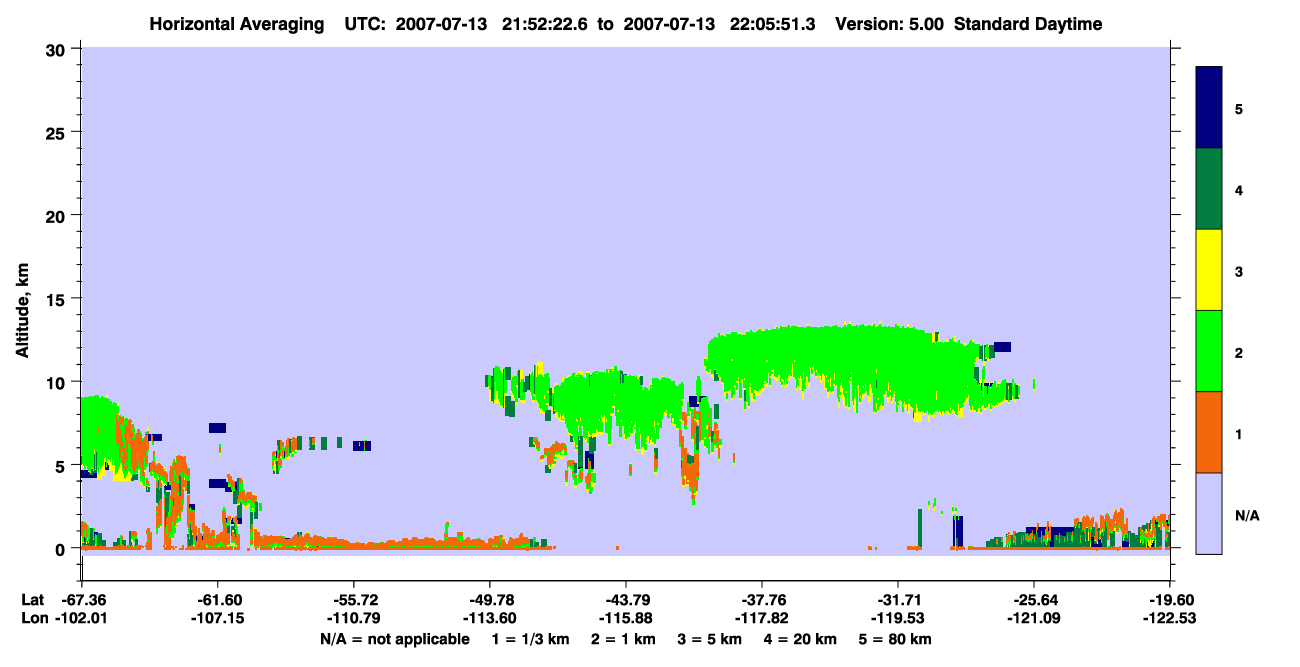
Task: Click the dark green level 4 color swatch
Action: [1209, 189]
